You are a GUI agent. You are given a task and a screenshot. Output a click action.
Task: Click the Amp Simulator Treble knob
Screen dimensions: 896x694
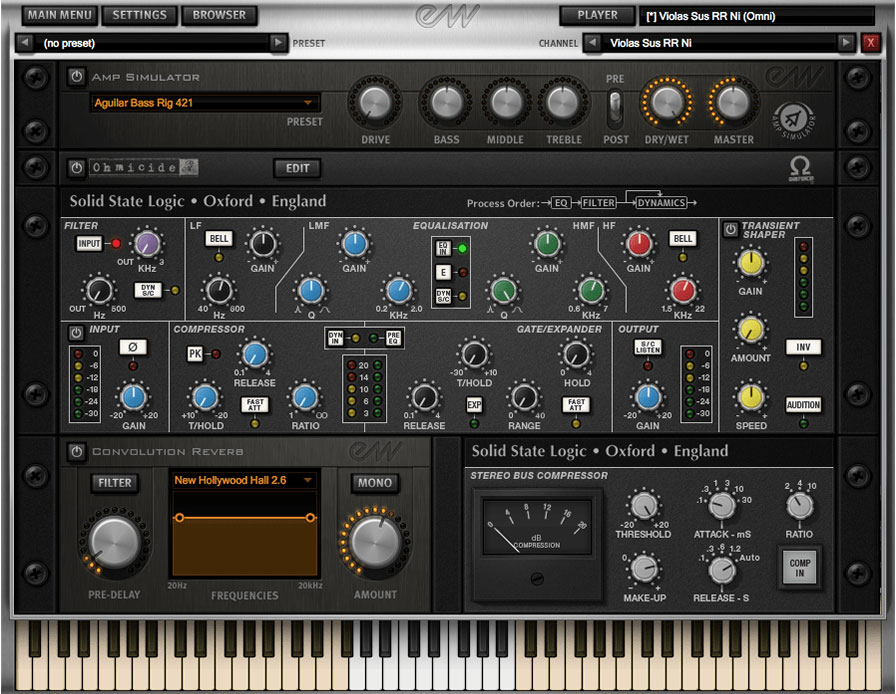[563, 103]
